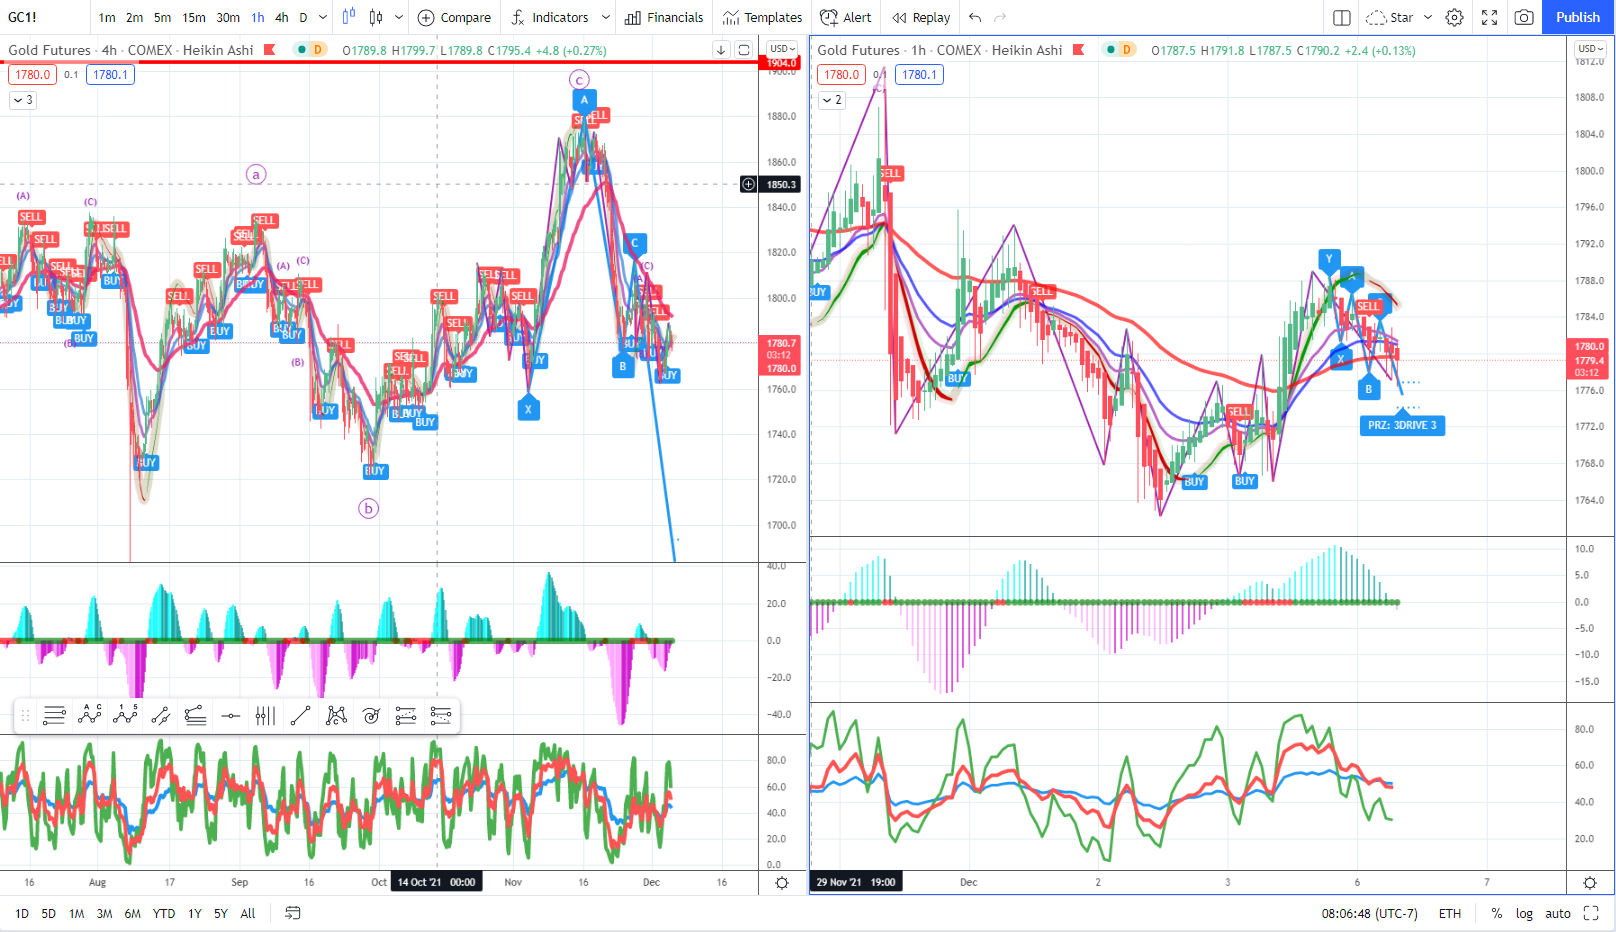The image size is (1616, 932).
Task: Open the bar's style icon in toolbar
Action: click(349, 17)
